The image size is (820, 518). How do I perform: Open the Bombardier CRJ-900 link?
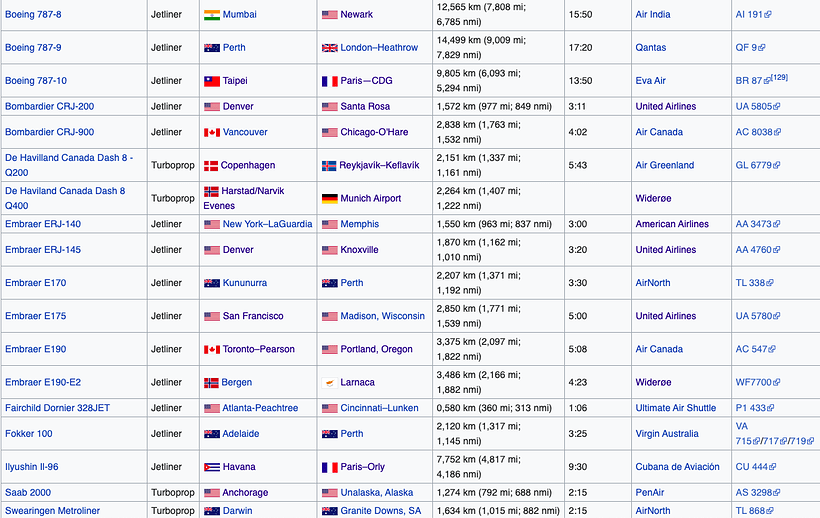coord(50,132)
